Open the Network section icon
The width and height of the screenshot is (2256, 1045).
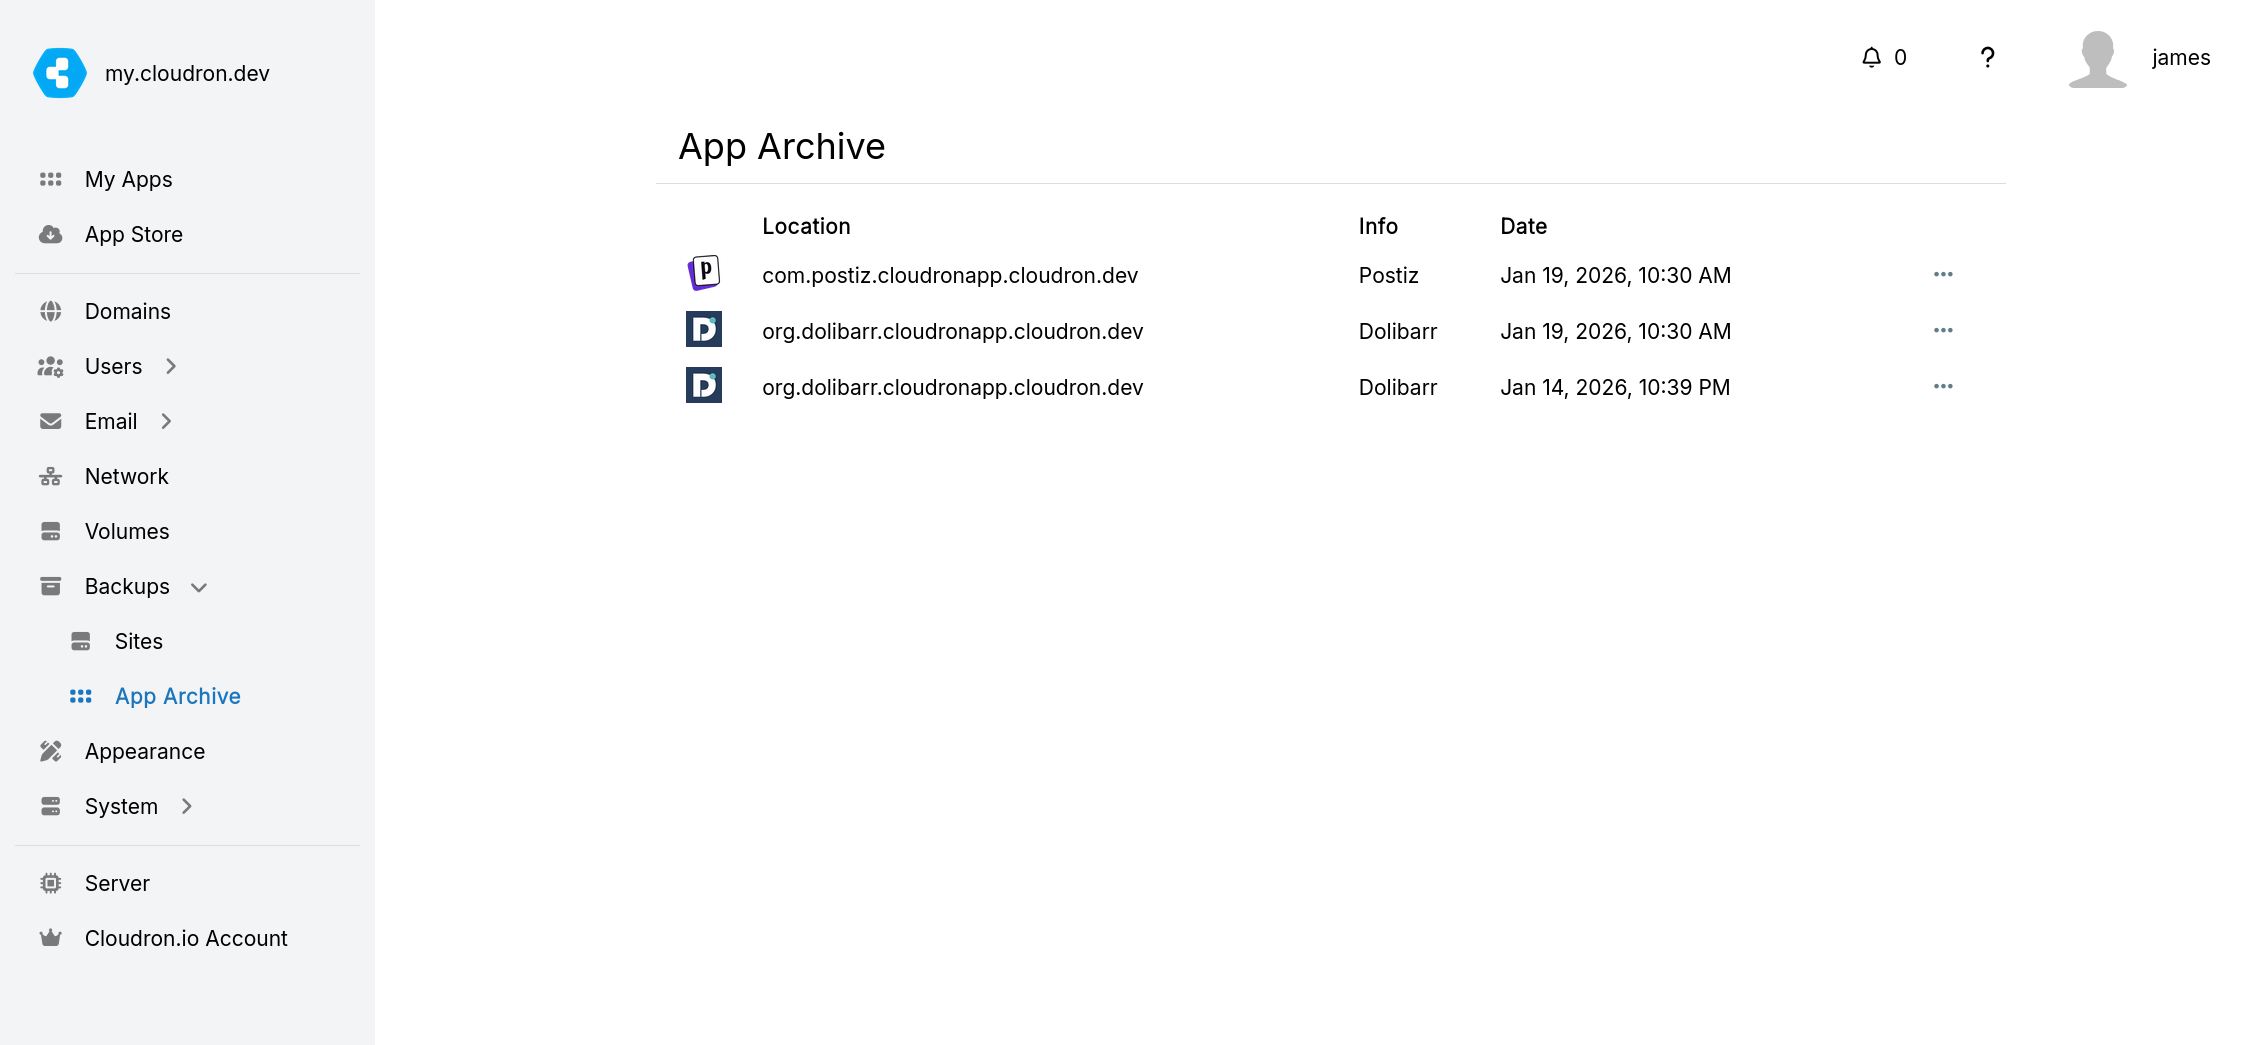(51, 476)
